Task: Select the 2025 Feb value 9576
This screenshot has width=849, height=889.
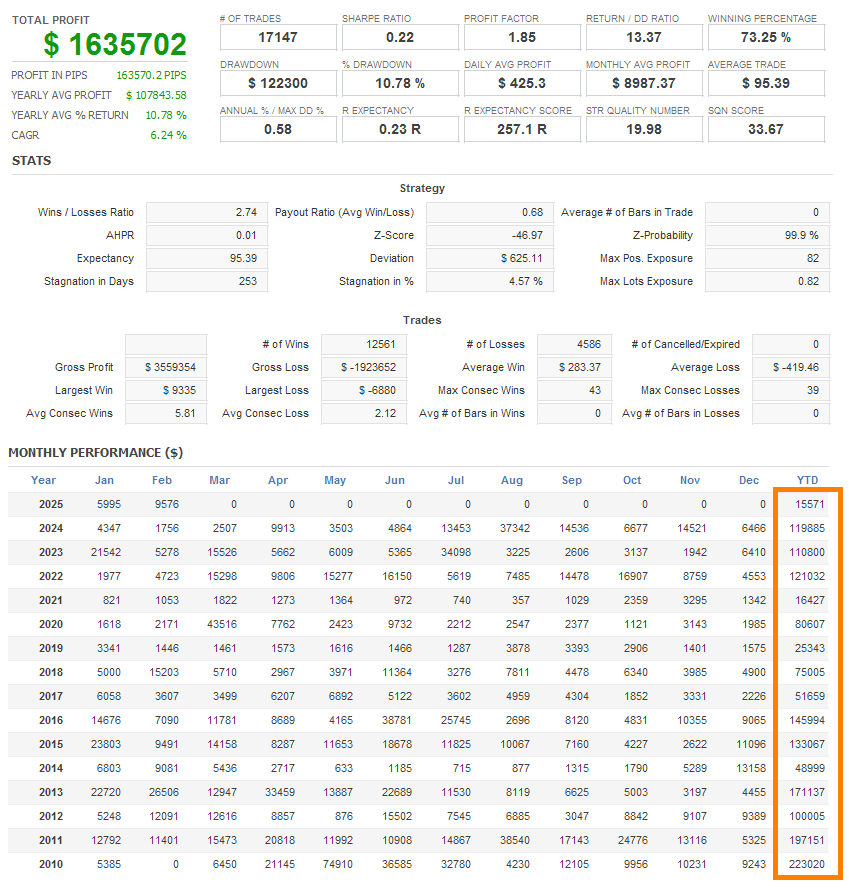Action: (x=167, y=505)
